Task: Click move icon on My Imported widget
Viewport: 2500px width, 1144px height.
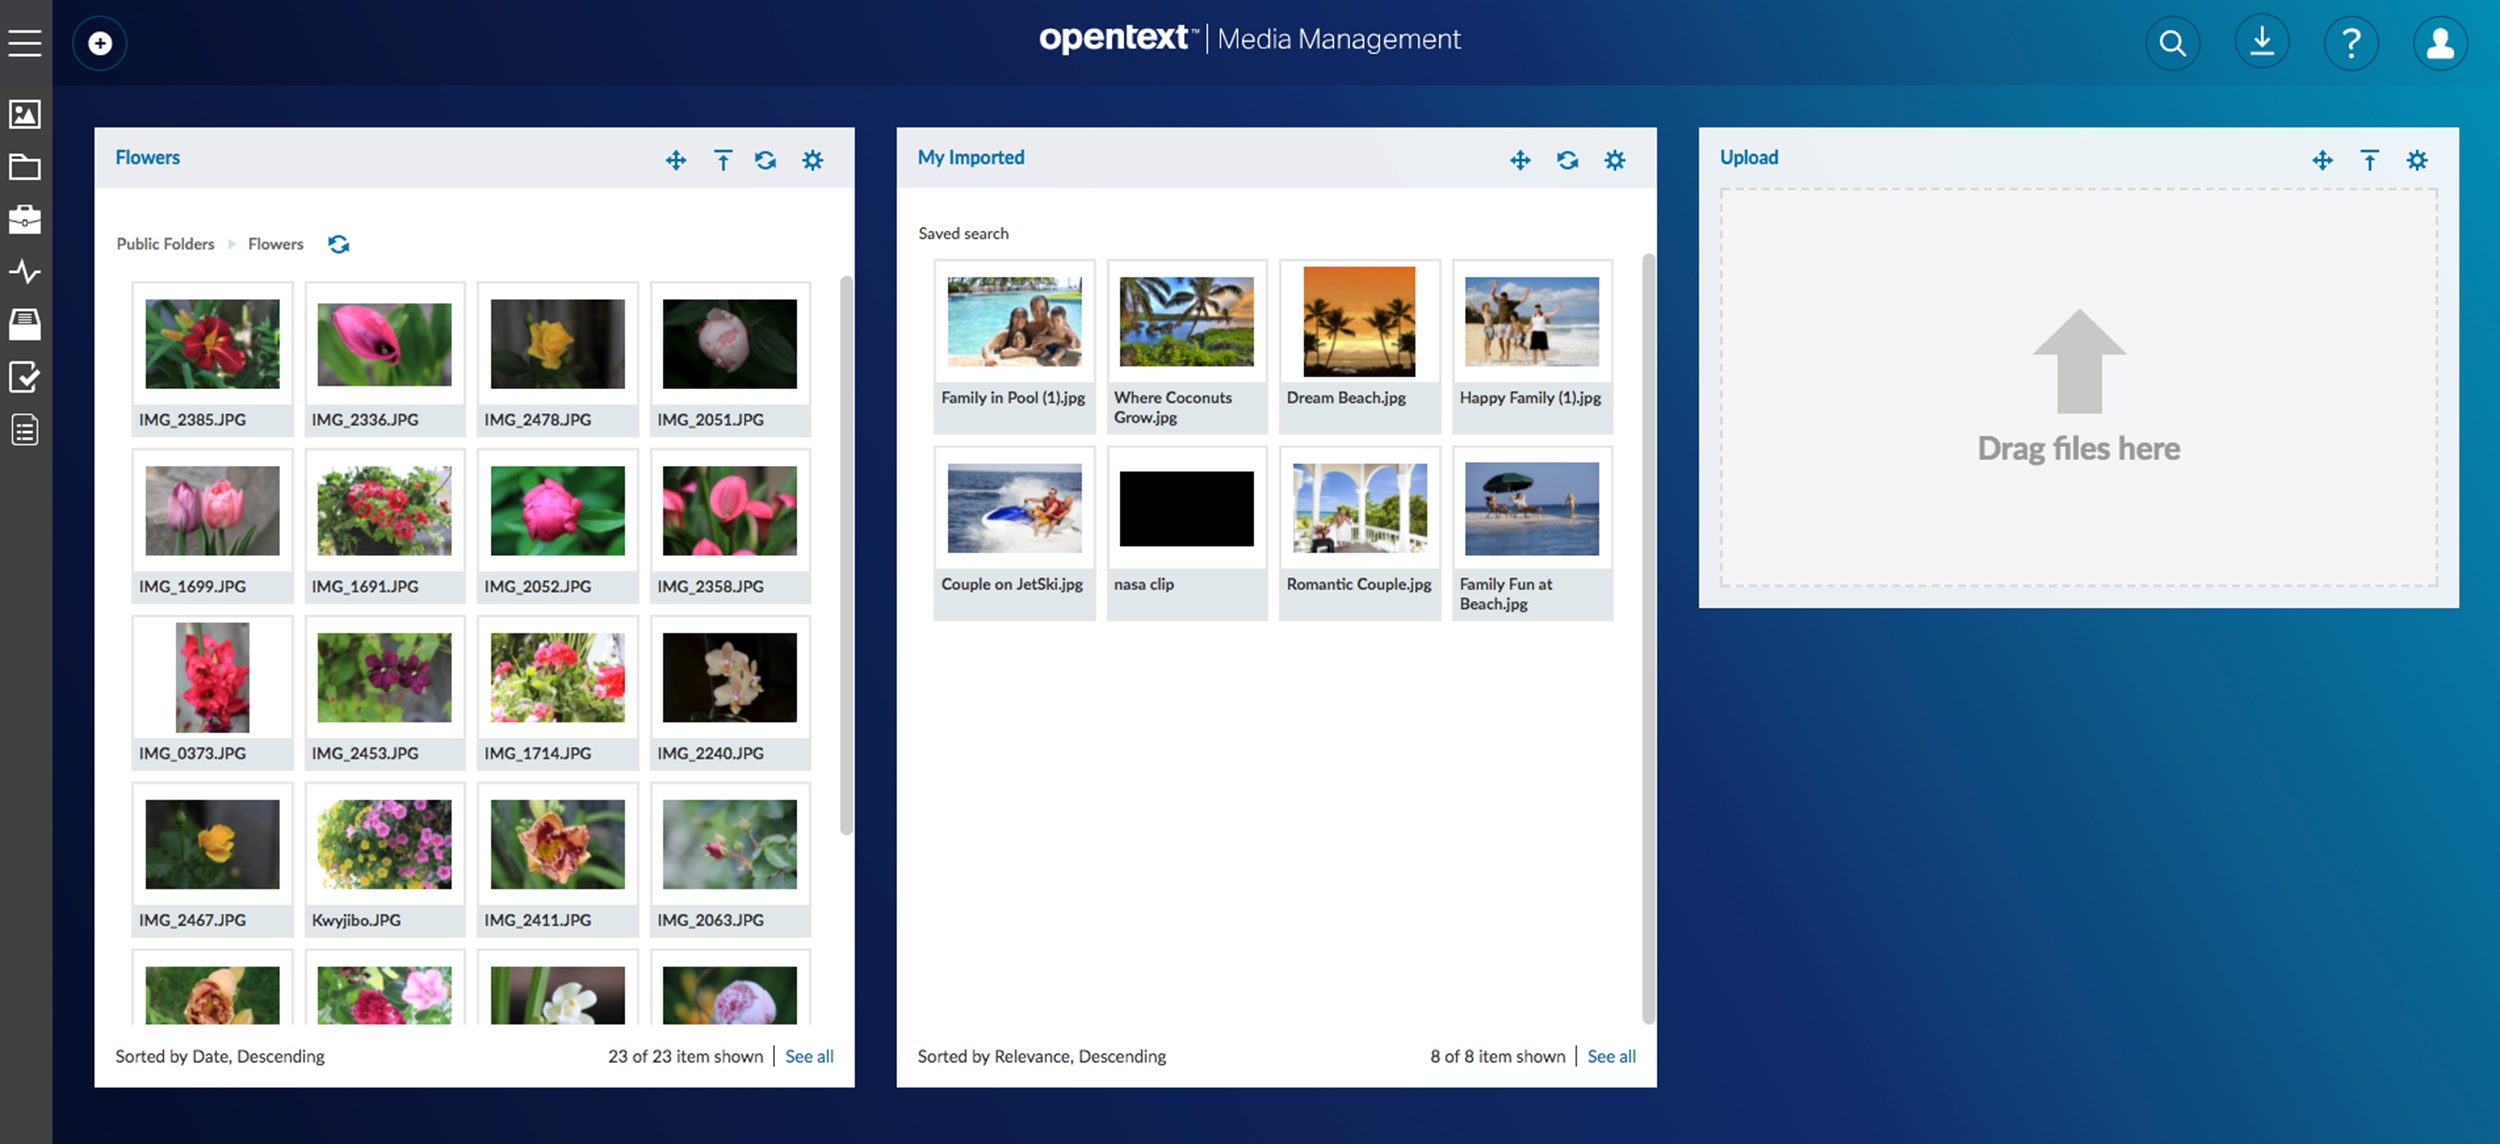Action: pyautogui.click(x=1520, y=160)
